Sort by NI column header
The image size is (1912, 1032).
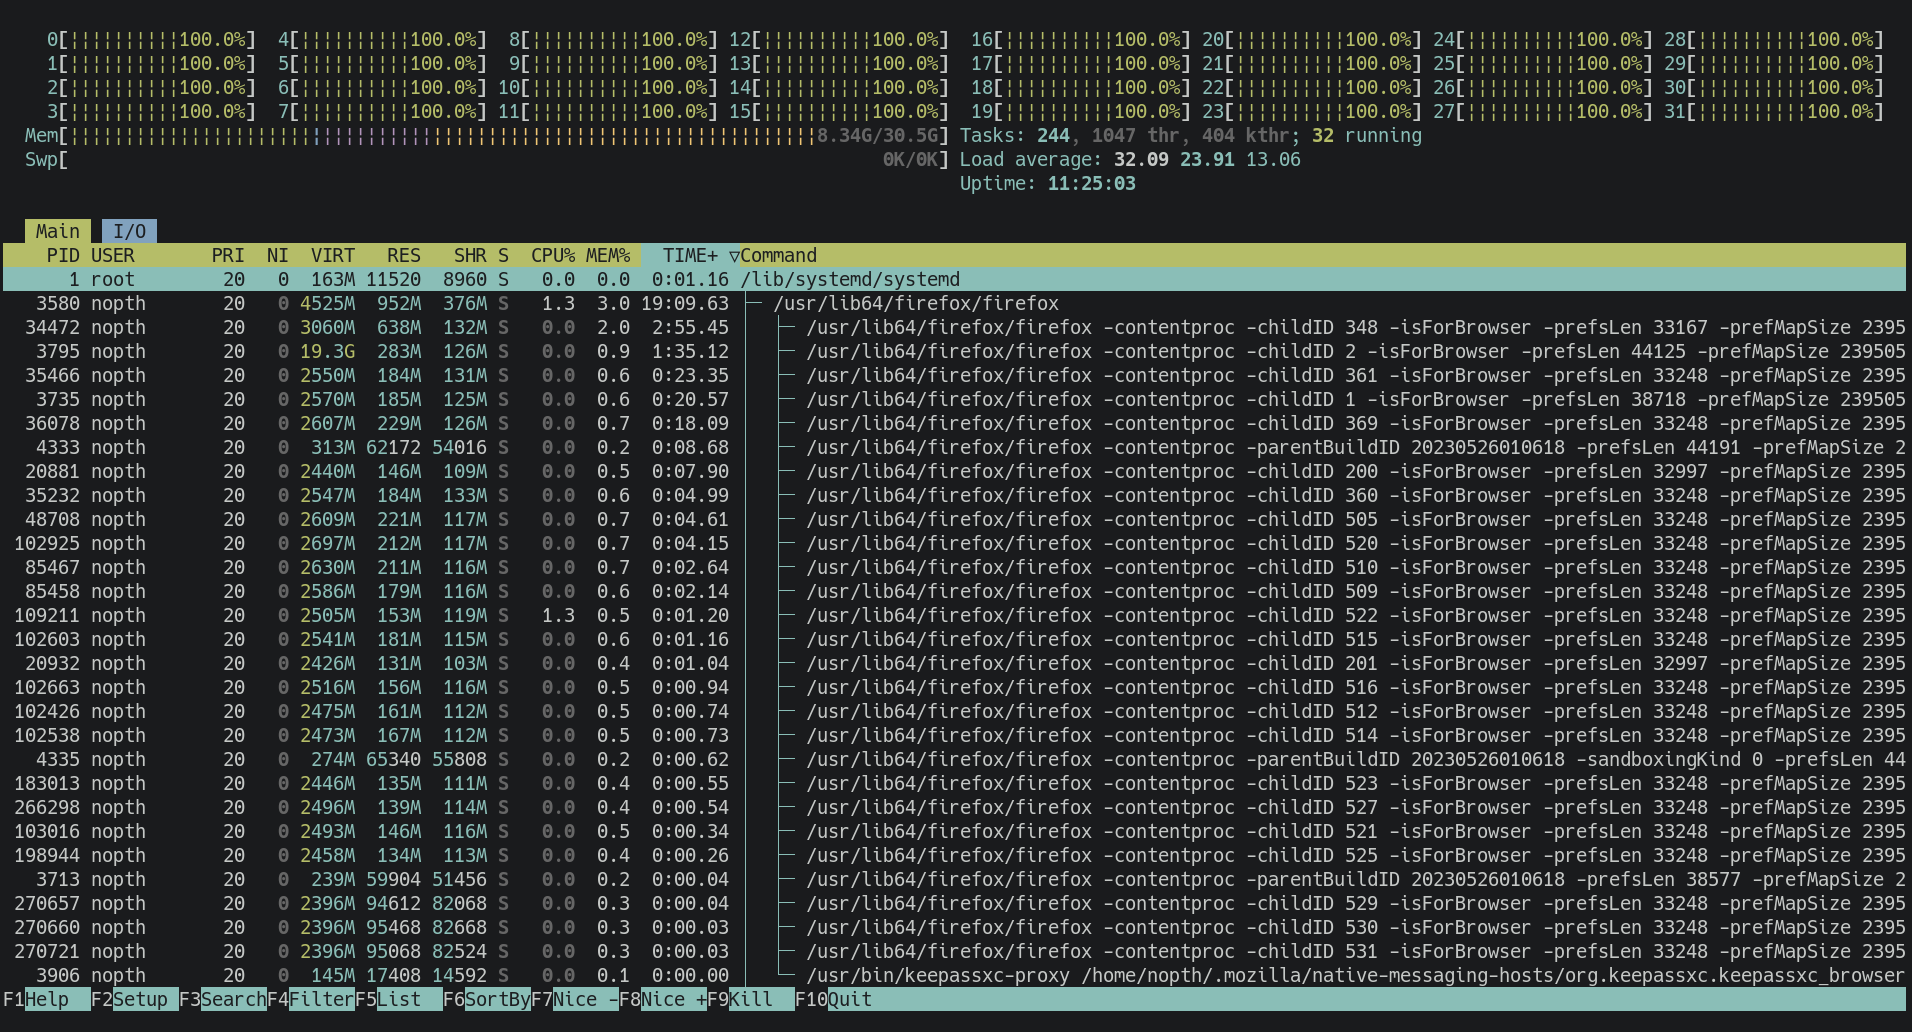coord(277,255)
